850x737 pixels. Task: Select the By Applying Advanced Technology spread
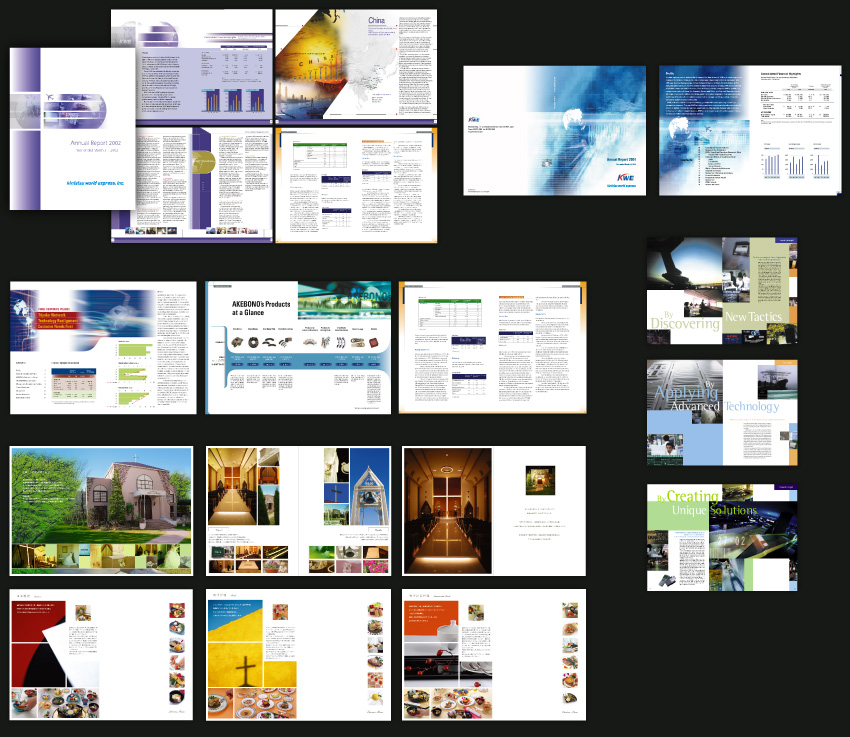coord(722,412)
